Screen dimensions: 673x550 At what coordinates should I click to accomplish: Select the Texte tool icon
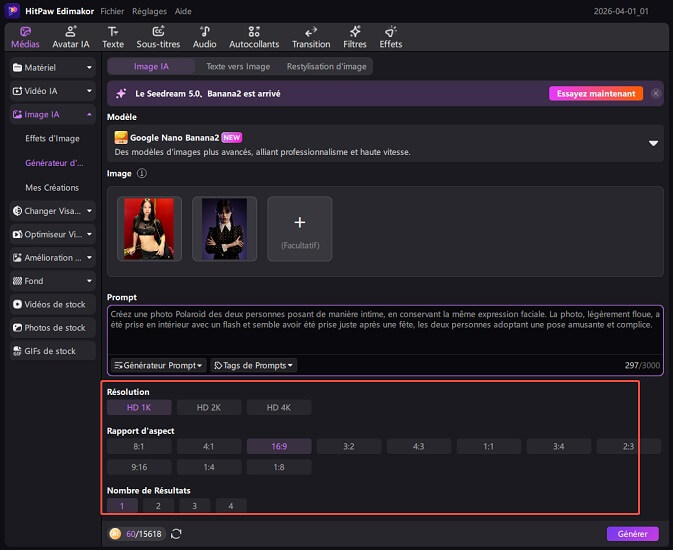click(x=113, y=37)
